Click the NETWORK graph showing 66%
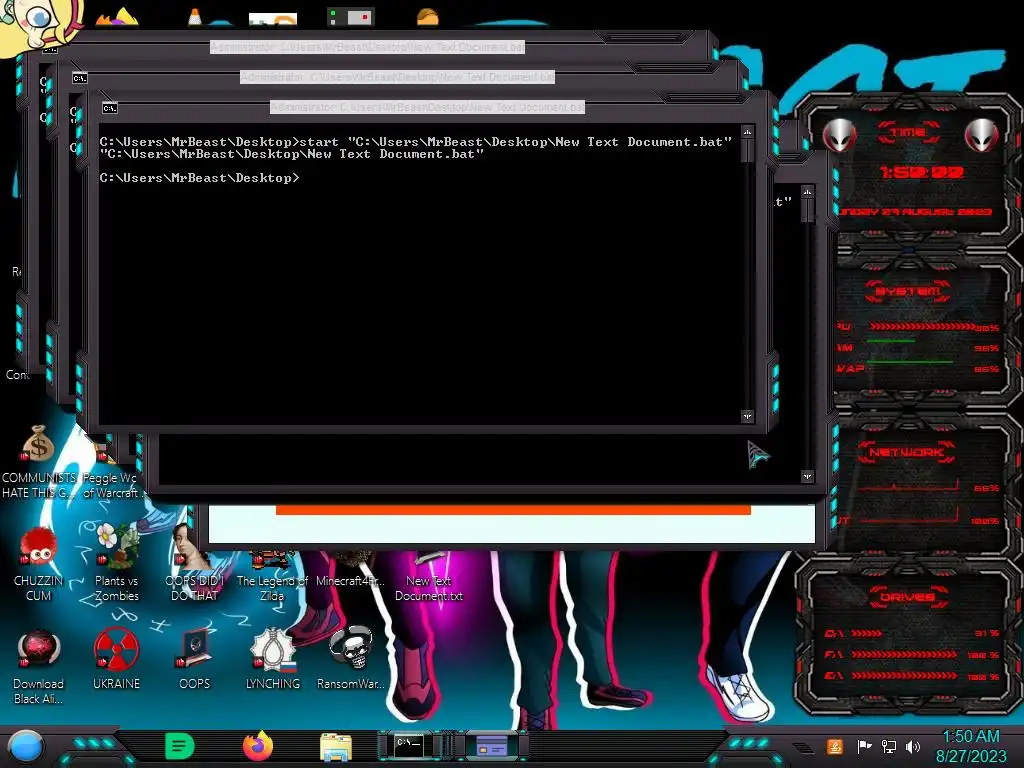Viewport: 1024px width, 768px height. pos(909,486)
